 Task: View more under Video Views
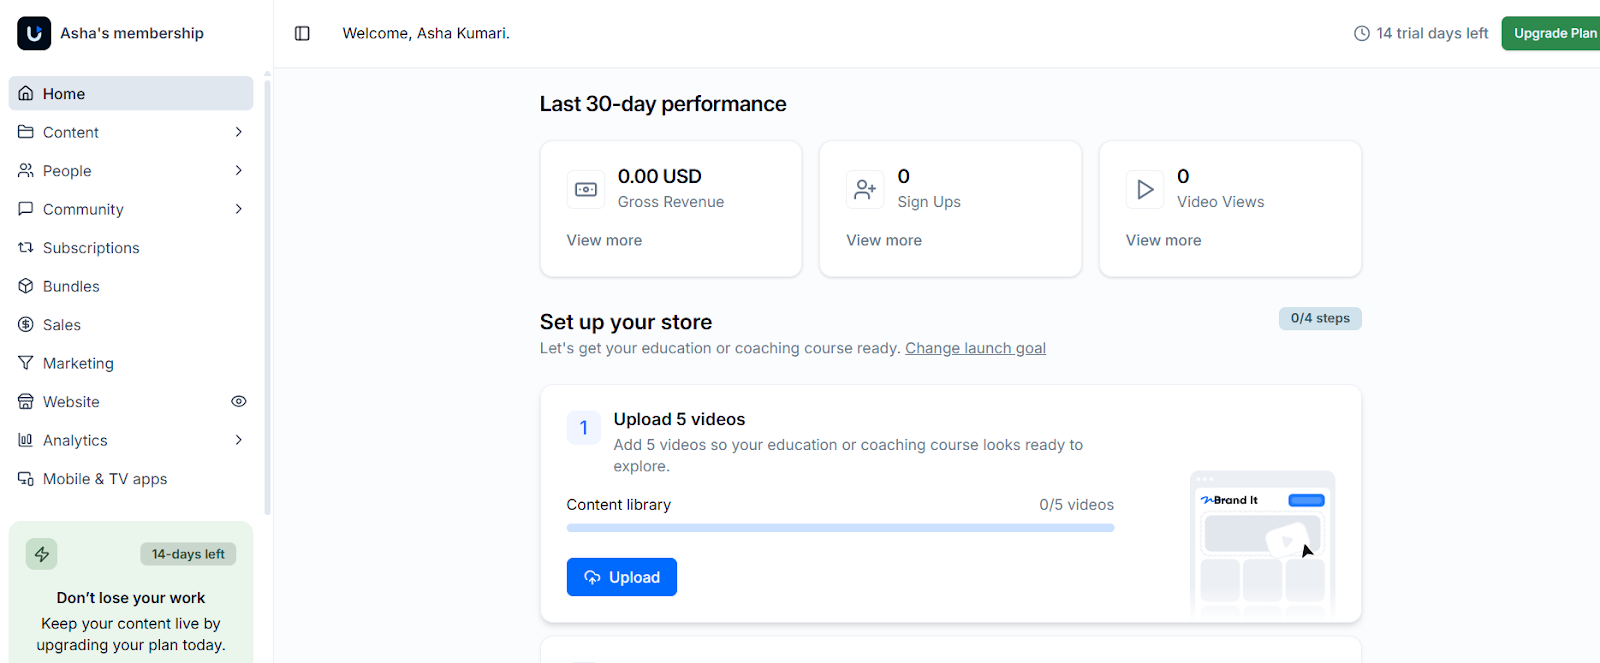click(x=1164, y=240)
